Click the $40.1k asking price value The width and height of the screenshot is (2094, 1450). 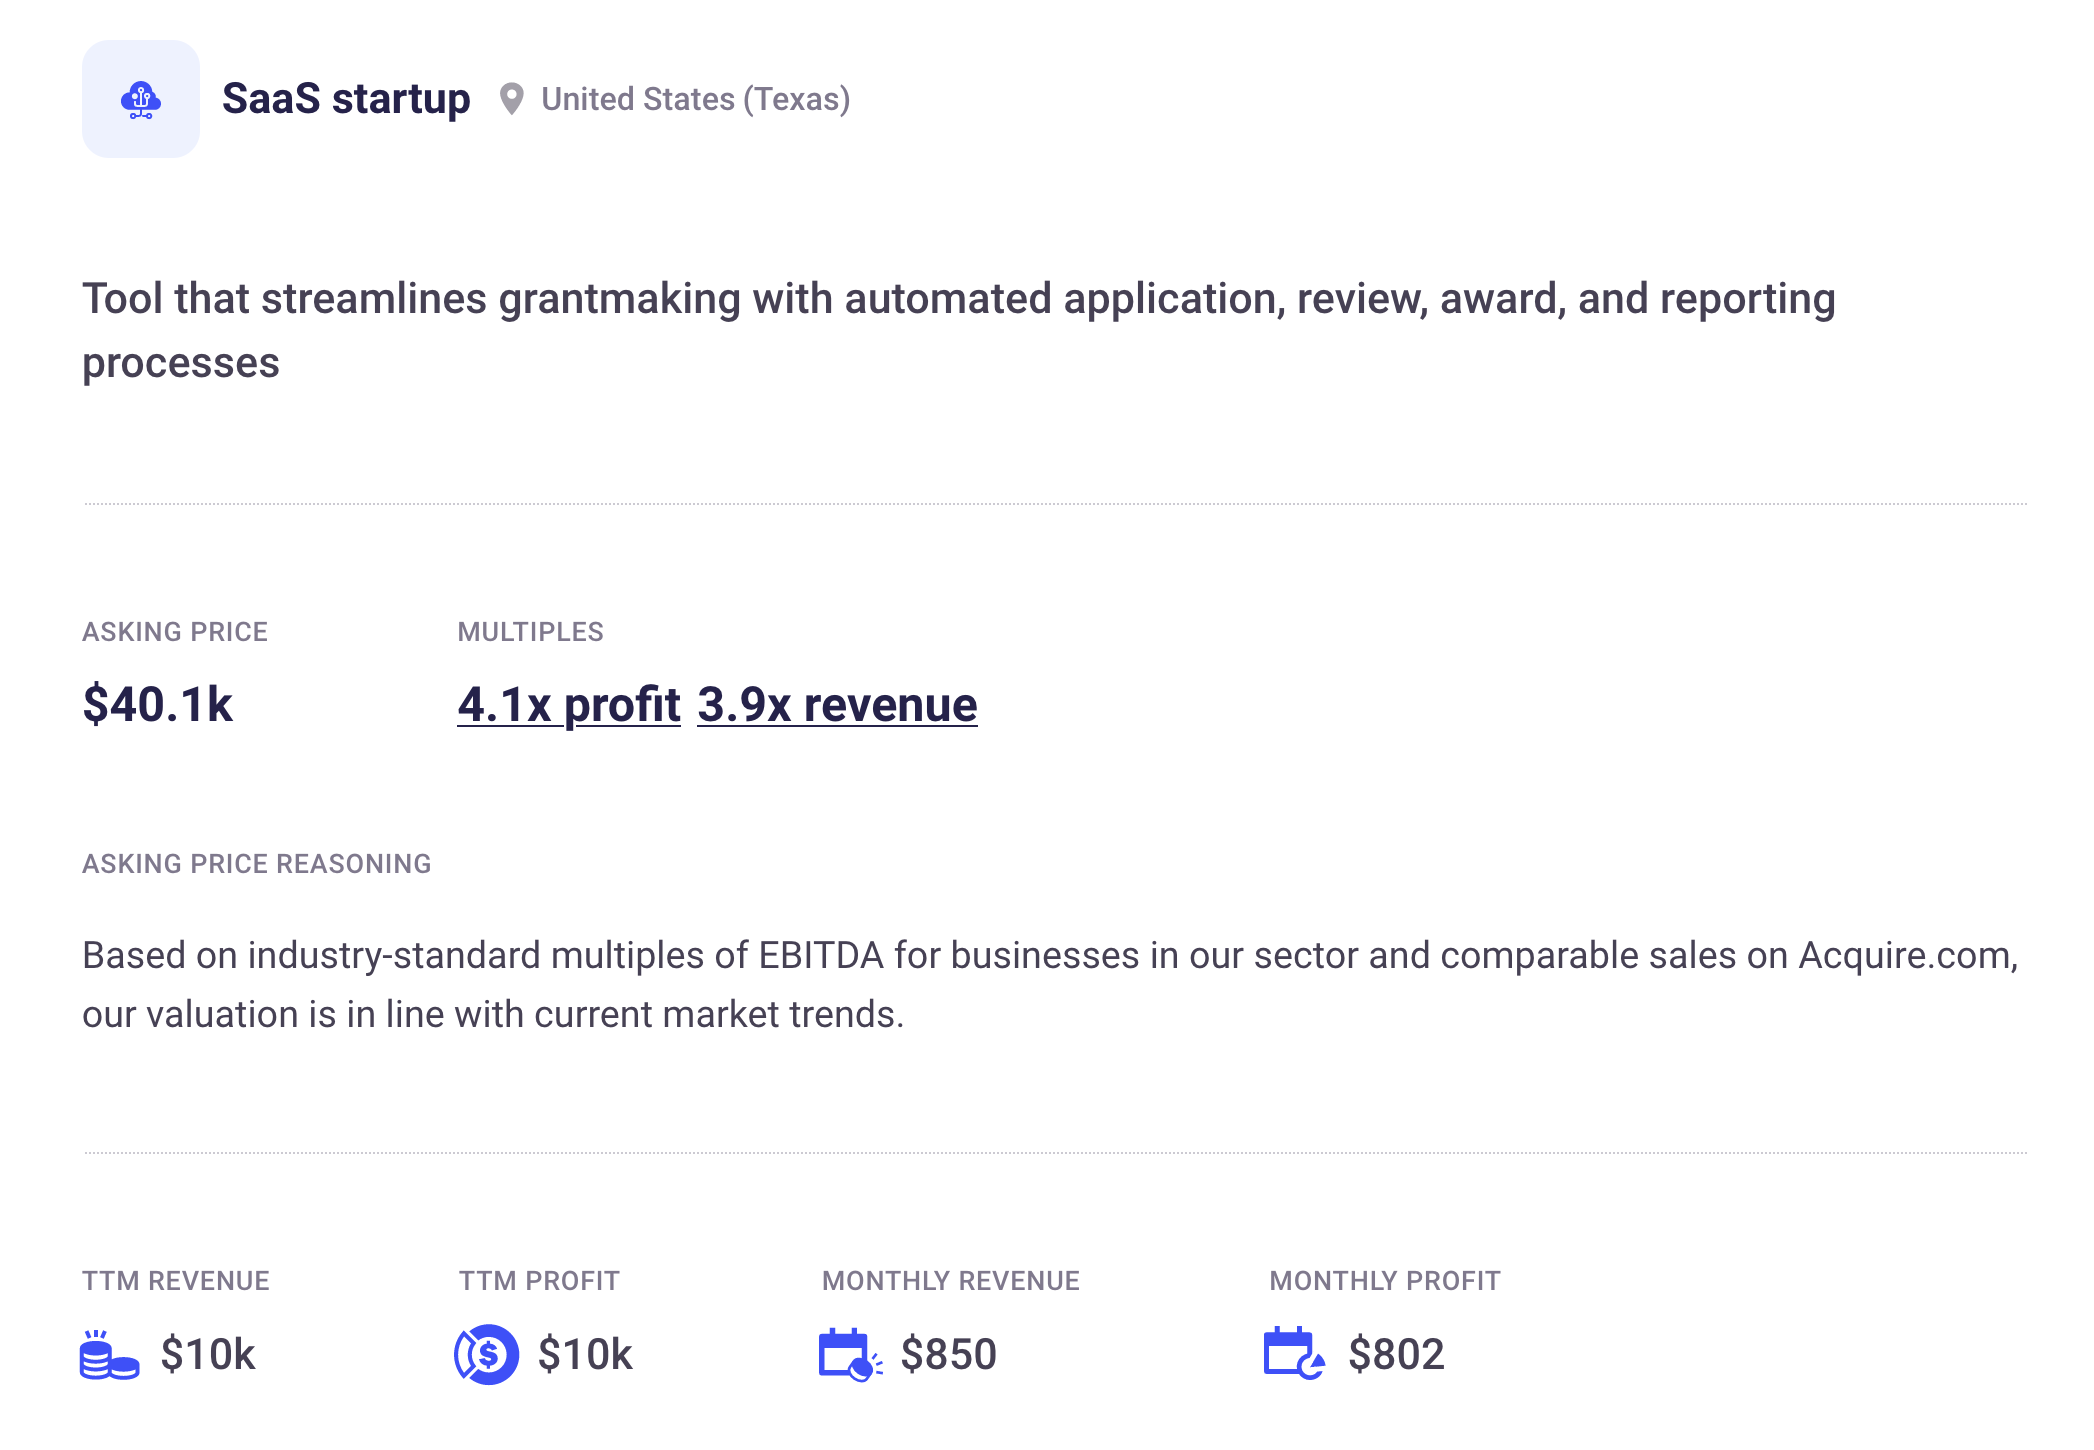[157, 704]
